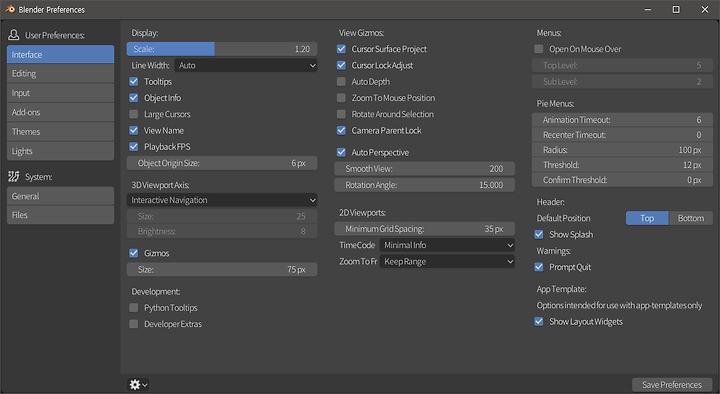
Task: Minimize the Blender Preferences window
Action: (x=647, y=9)
